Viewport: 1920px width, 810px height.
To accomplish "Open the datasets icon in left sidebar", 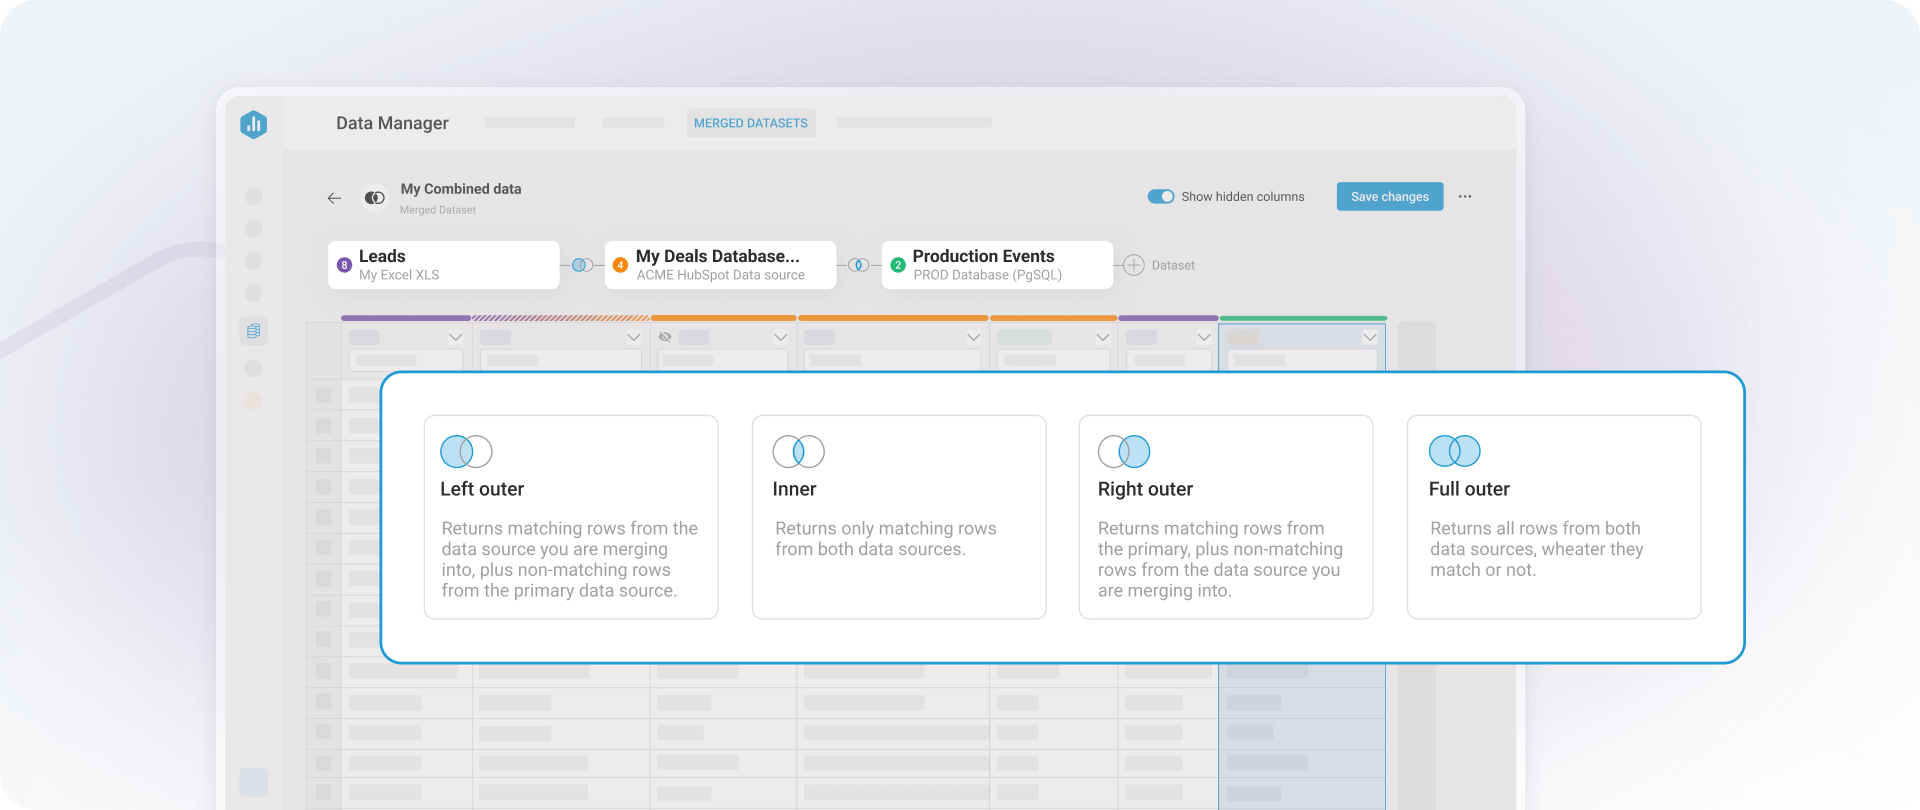I will (253, 331).
